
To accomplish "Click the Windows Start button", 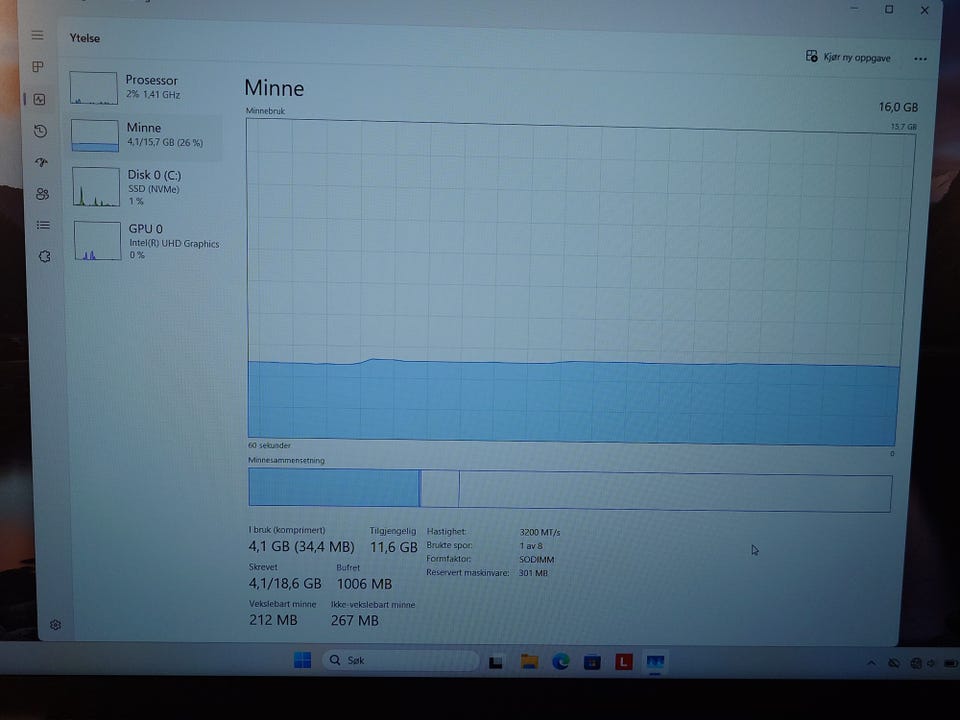I will pos(302,660).
